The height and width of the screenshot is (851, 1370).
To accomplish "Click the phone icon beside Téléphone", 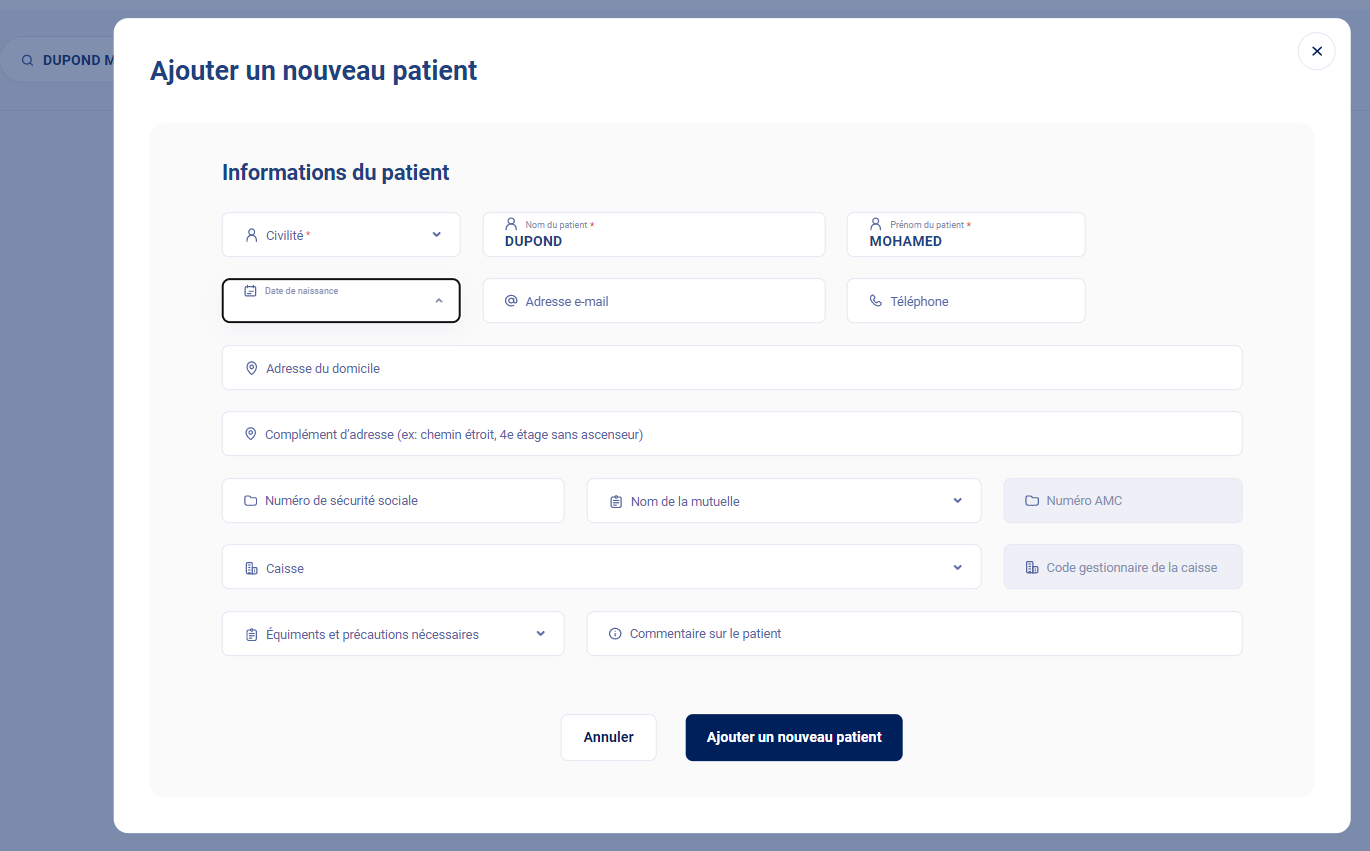I will pos(876,301).
